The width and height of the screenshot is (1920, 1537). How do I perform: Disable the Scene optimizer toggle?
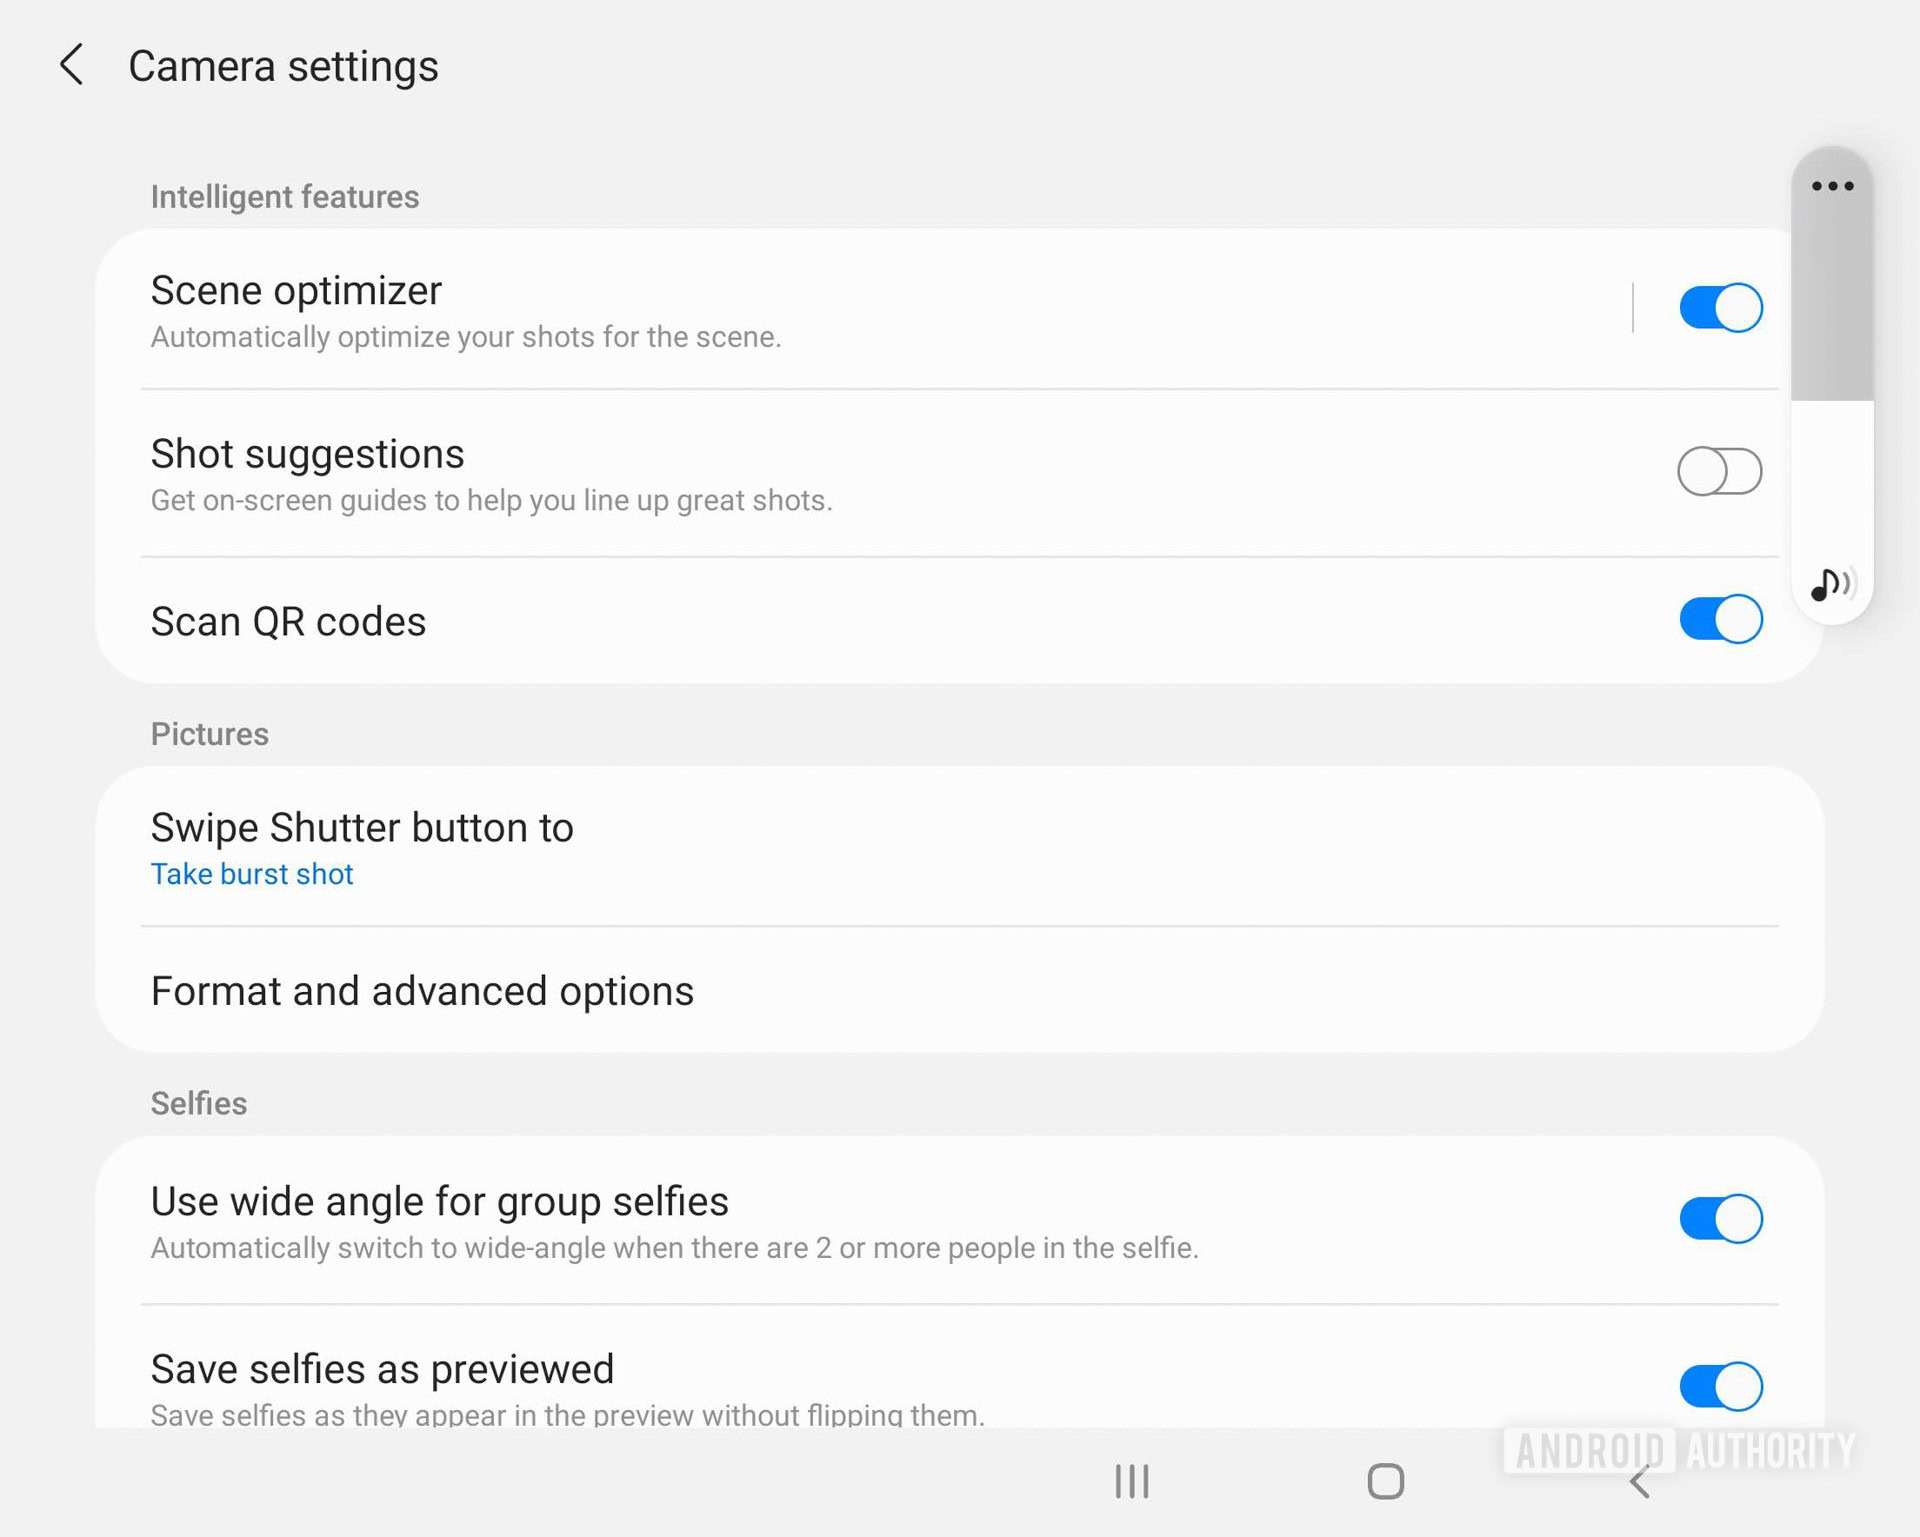coord(1720,307)
